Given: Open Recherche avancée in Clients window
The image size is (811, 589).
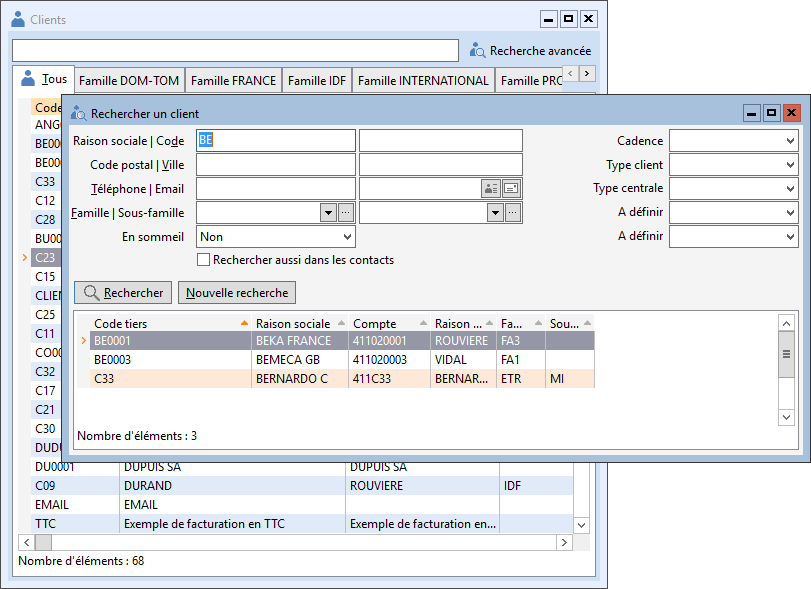Looking at the screenshot, I should [x=531, y=51].
